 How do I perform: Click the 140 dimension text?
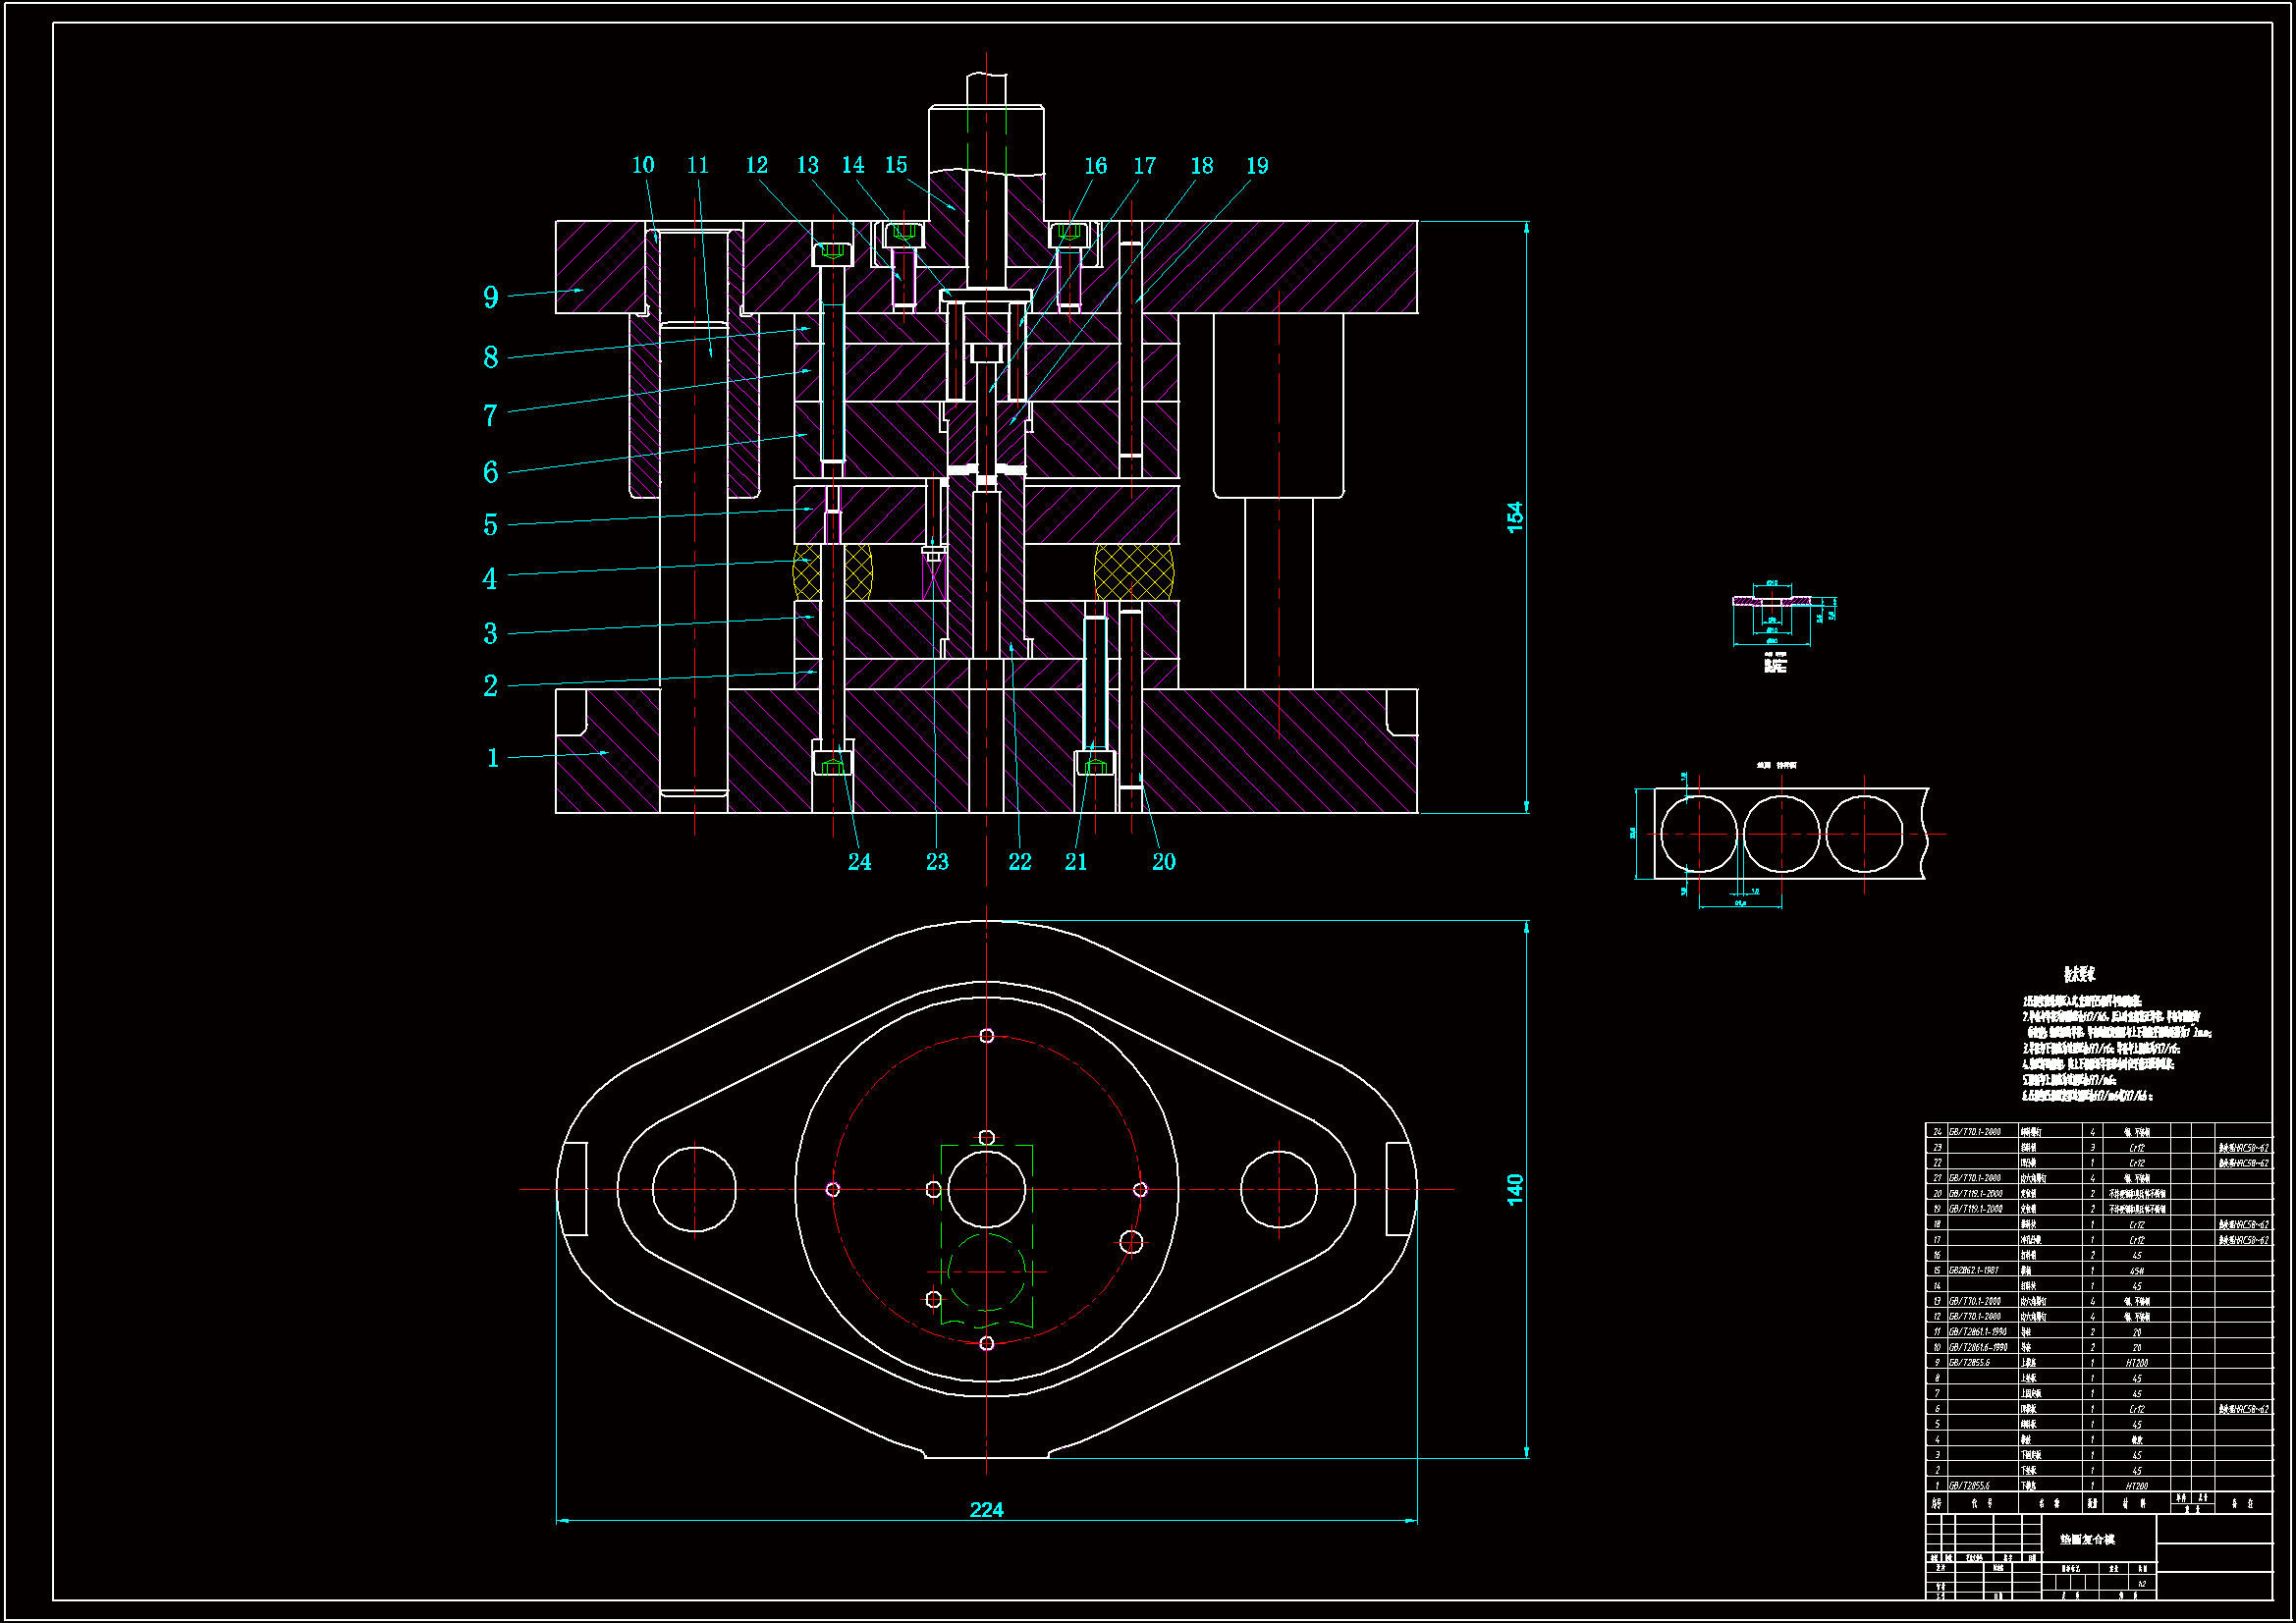coord(1515,1189)
